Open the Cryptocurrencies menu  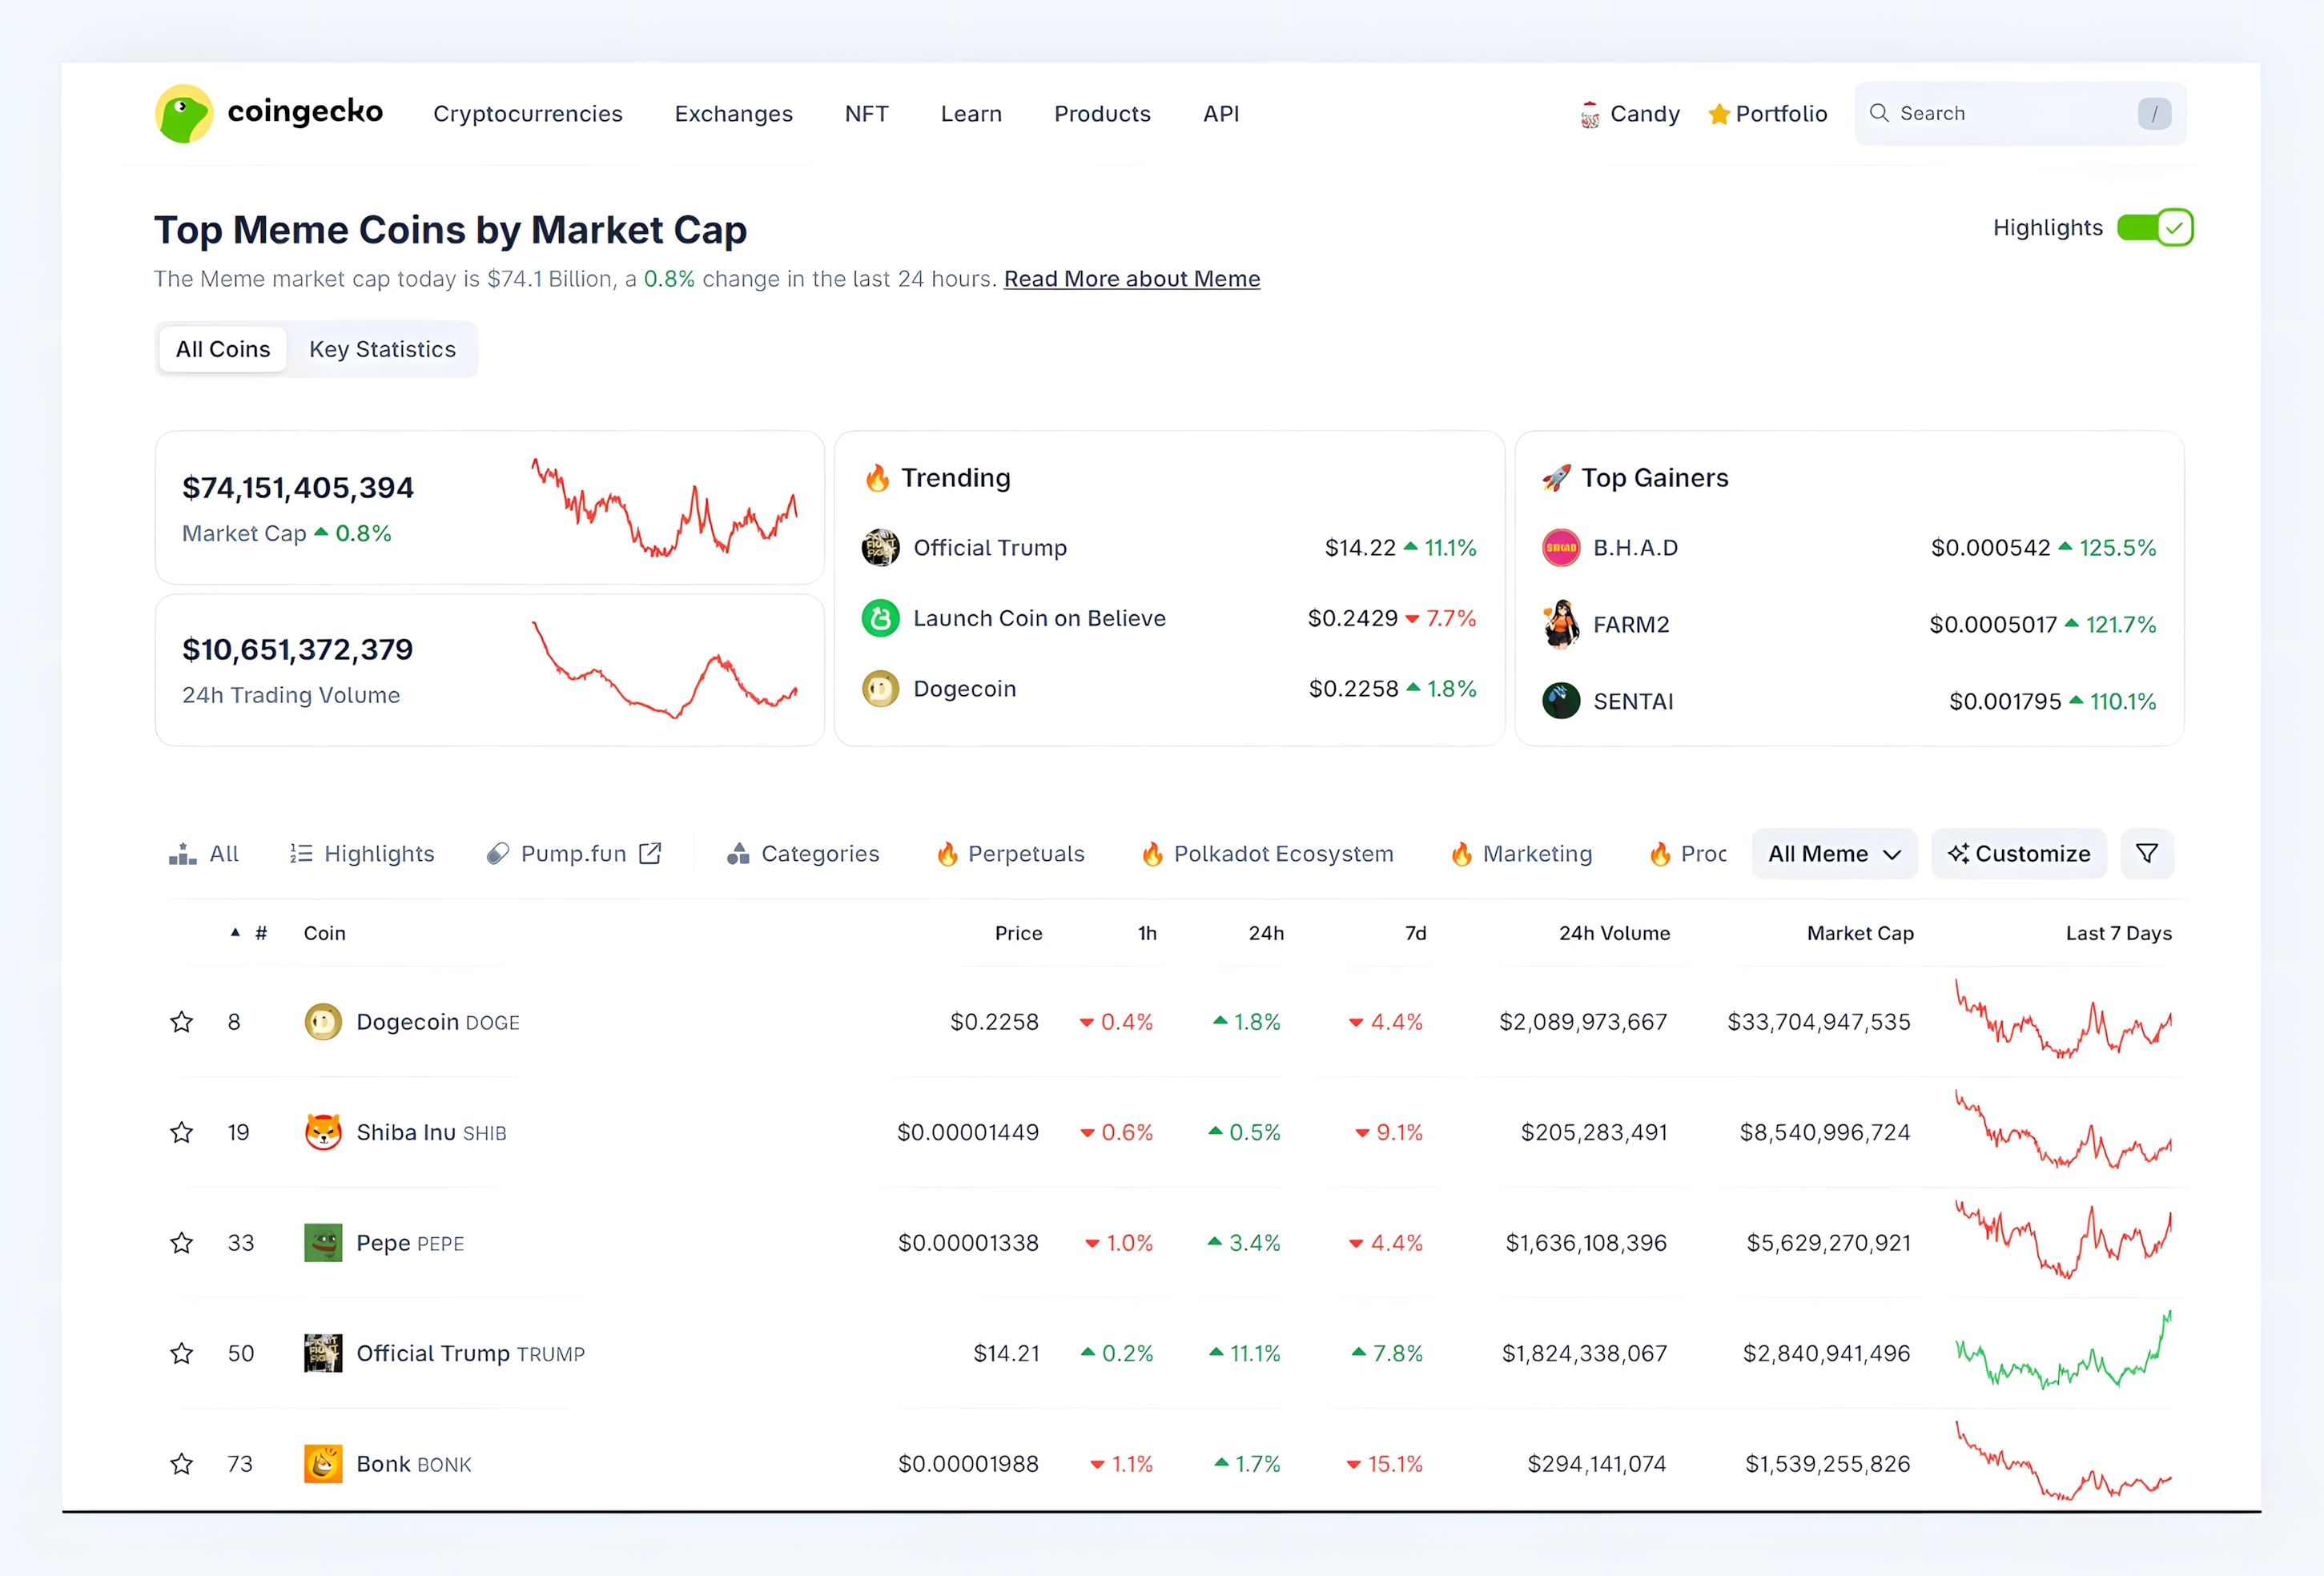(528, 114)
